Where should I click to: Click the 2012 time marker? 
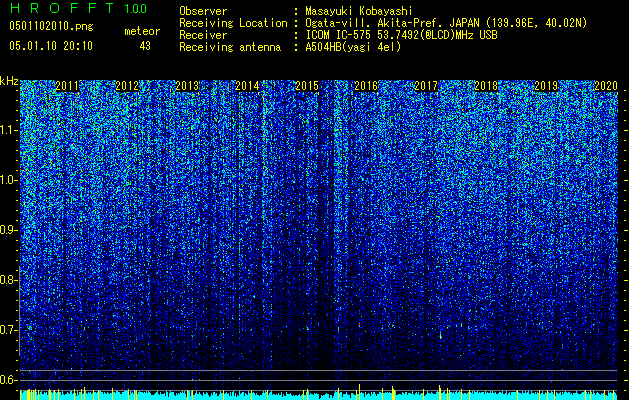pos(127,86)
